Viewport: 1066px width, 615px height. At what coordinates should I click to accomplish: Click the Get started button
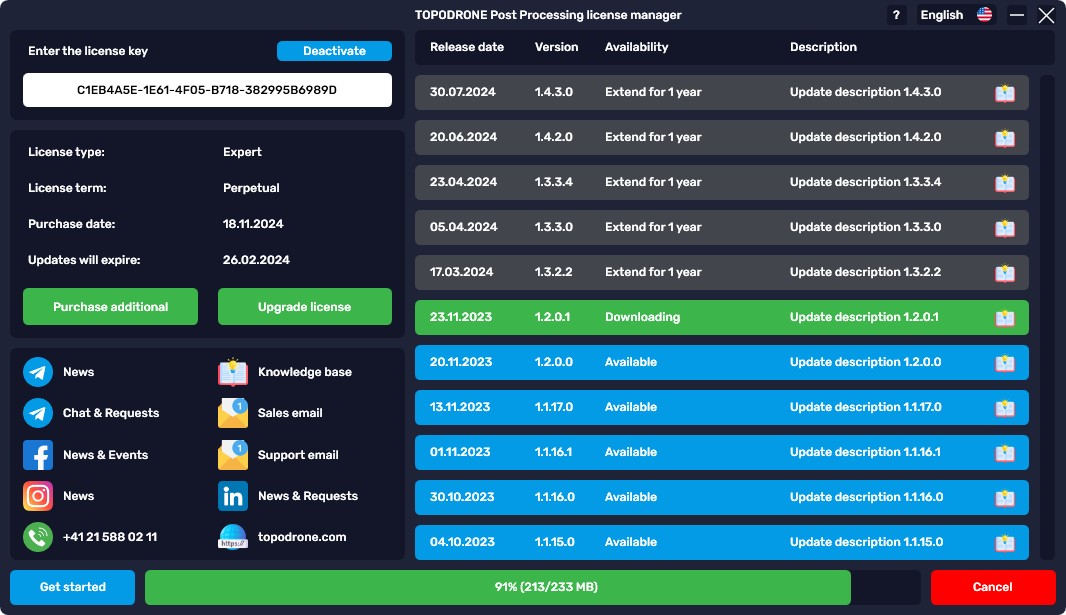73,587
